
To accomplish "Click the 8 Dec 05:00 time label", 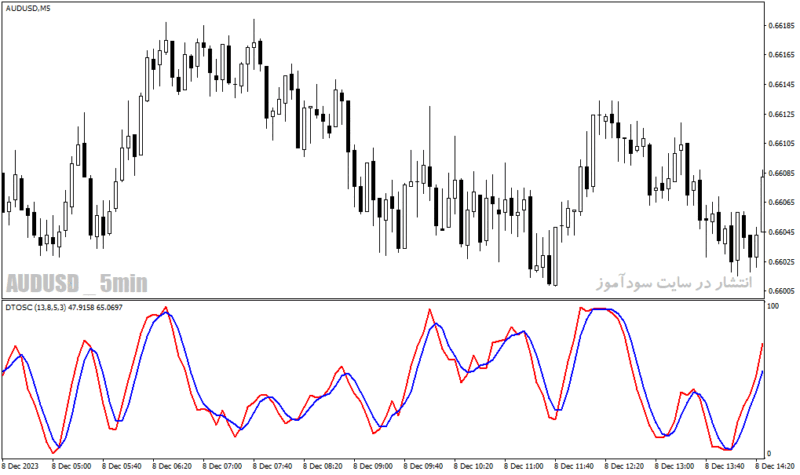I will pos(71,466).
